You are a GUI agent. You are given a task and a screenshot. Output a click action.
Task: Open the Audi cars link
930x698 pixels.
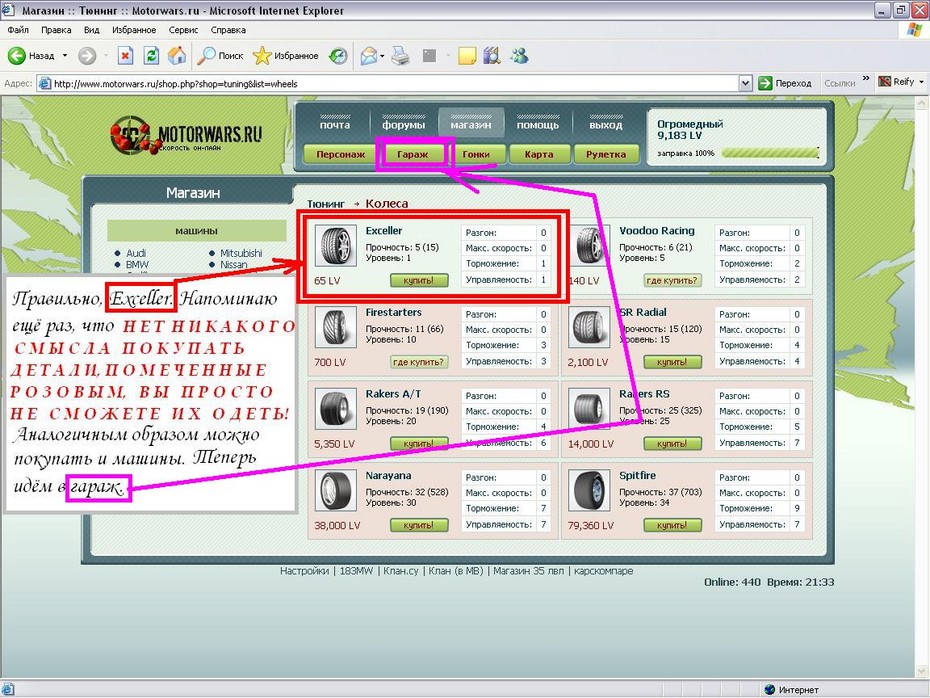click(x=136, y=253)
